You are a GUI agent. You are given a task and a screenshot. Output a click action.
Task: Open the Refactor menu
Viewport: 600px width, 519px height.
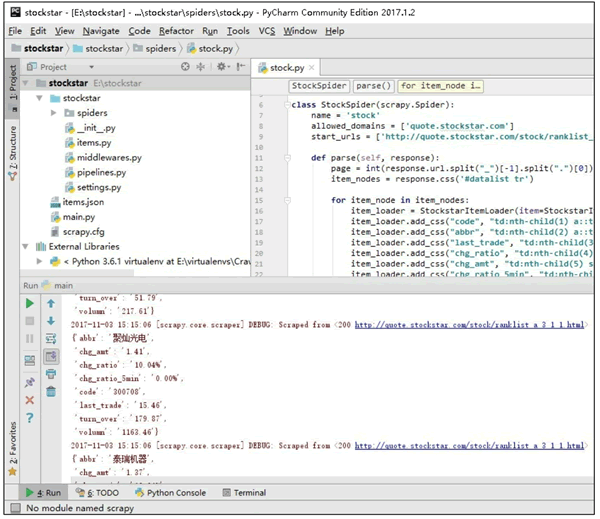pyautogui.click(x=176, y=31)
